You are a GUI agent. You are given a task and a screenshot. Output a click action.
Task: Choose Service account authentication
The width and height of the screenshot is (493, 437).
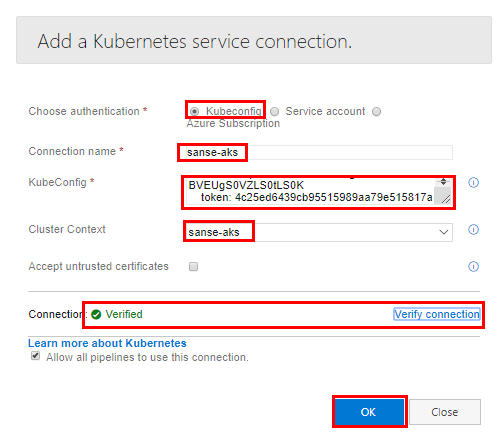pyautogui.click(x=274, y=112)
